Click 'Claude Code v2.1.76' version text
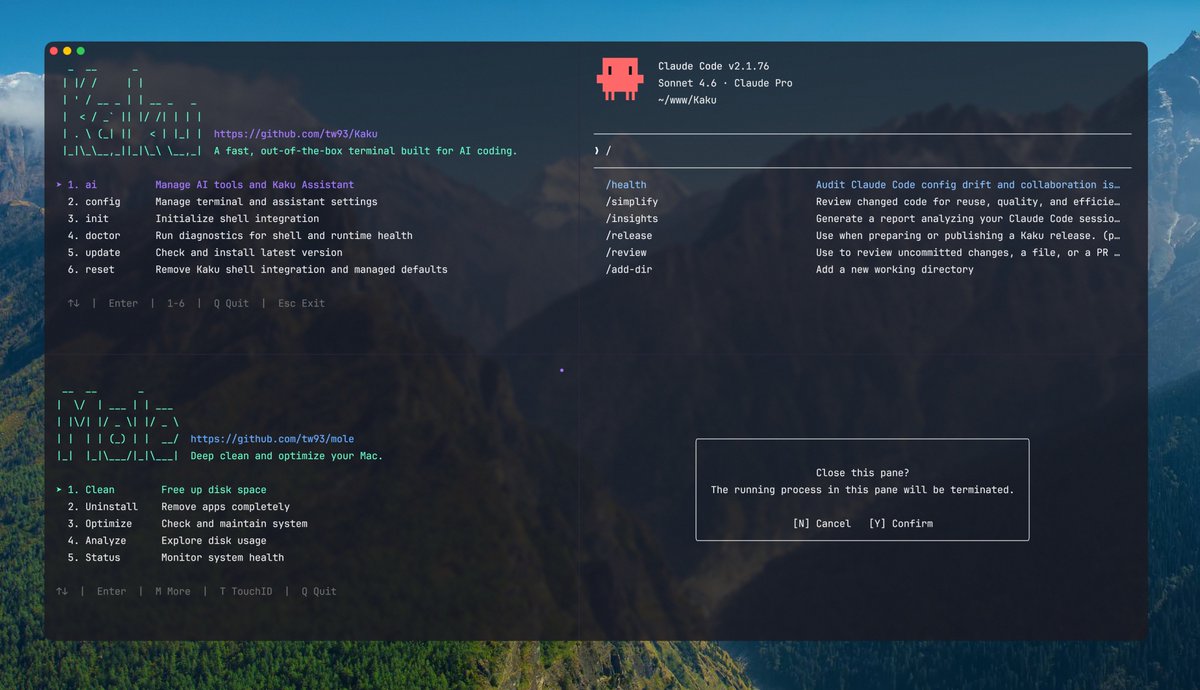 pos(713,66)
